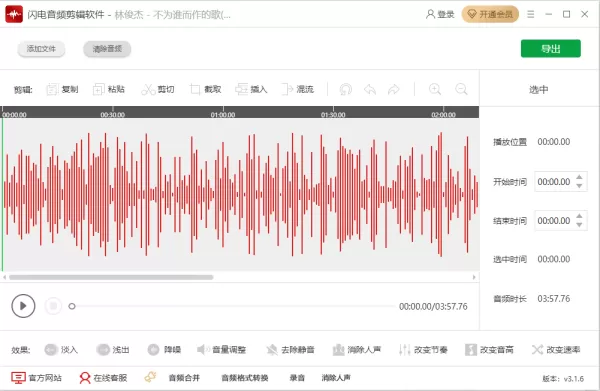Viewport: 600px width, 391px height.
Task: Apply the 淡入 fade-in effect
Action: [61, 350]
